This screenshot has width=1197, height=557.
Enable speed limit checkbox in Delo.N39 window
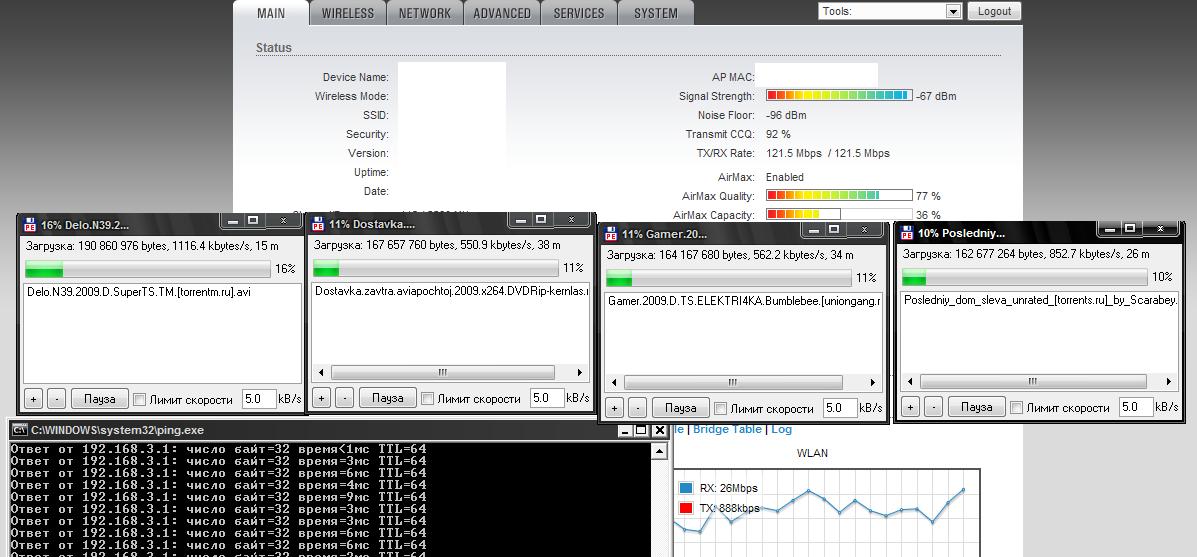[x=139, y=399]
